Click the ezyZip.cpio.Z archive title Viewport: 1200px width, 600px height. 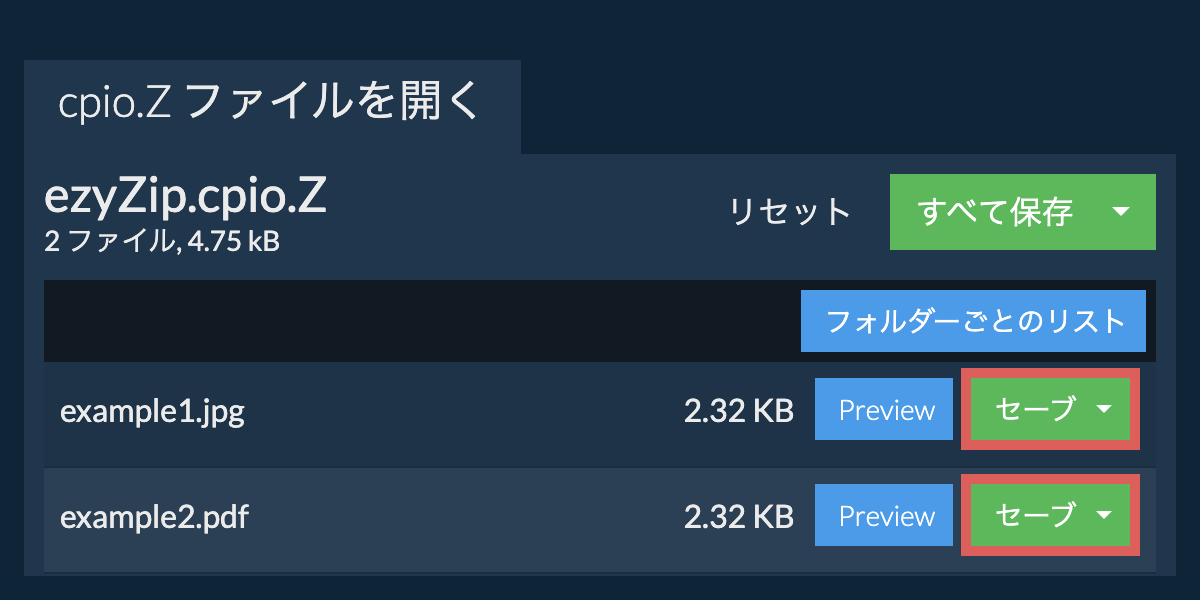[x=185, y=198]
